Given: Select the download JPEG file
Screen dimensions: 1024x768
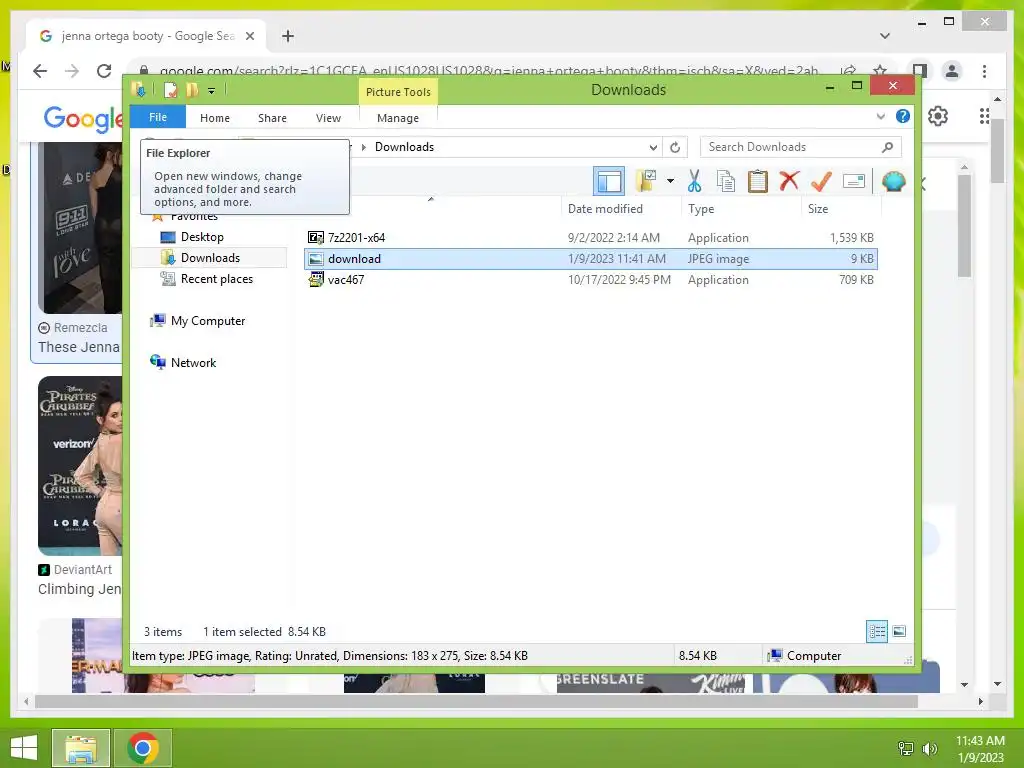Looking at the screenshot, I should (590, 259).
